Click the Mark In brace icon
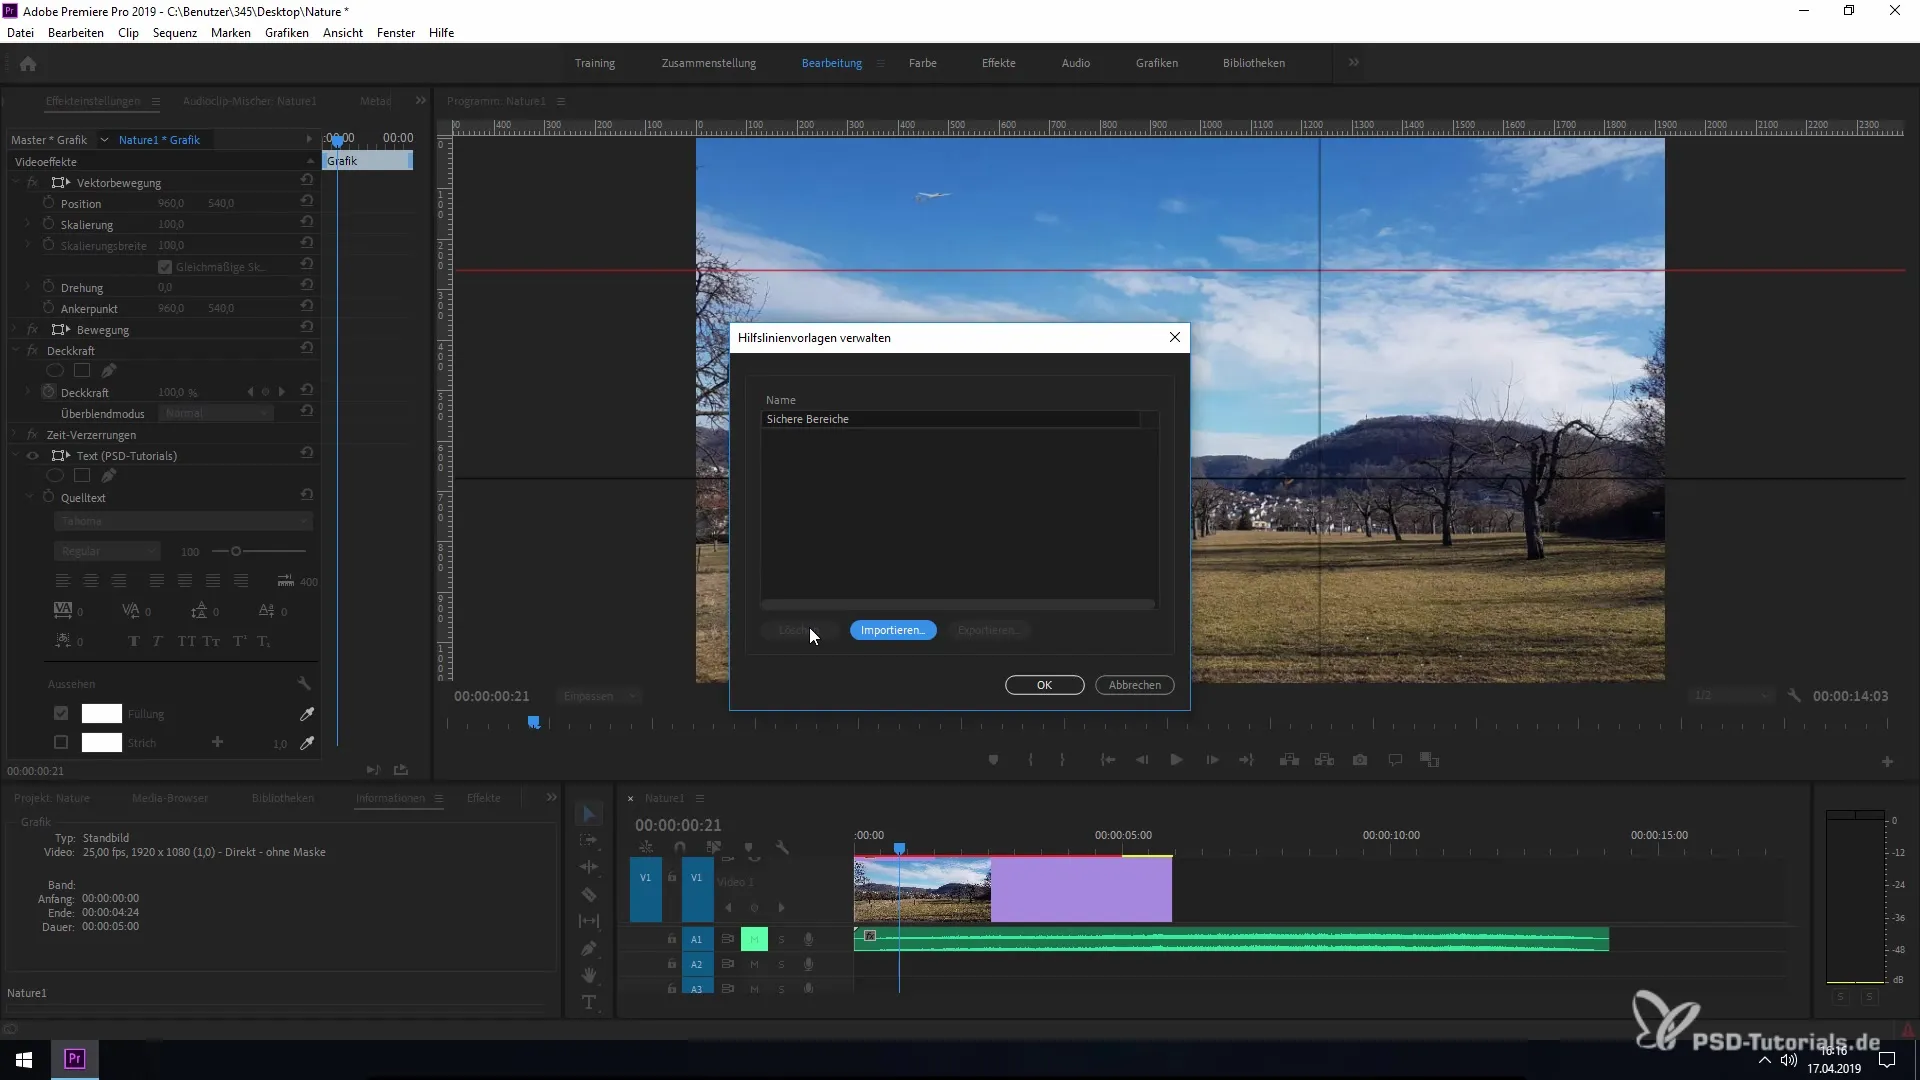 [x=1030, y=760]
